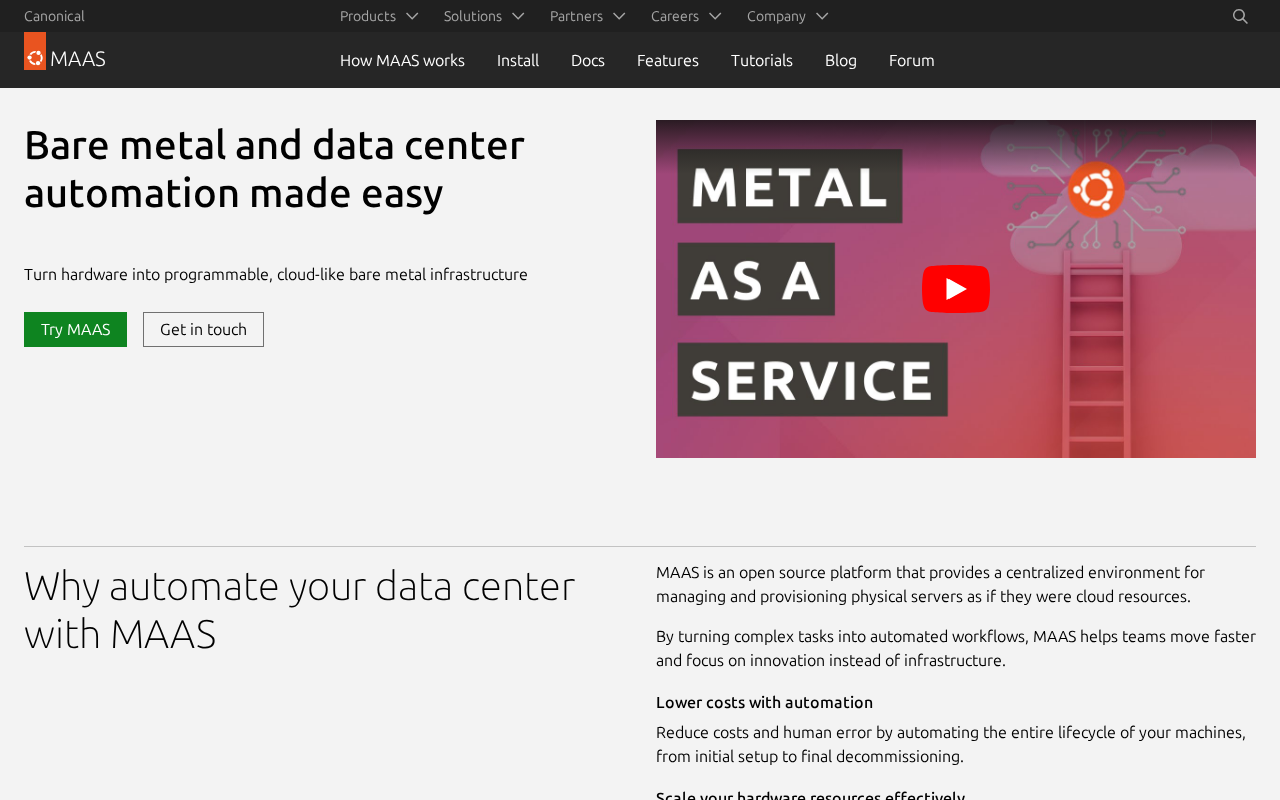Open the Solutions dropdown menu

click(x=484, y=16)
